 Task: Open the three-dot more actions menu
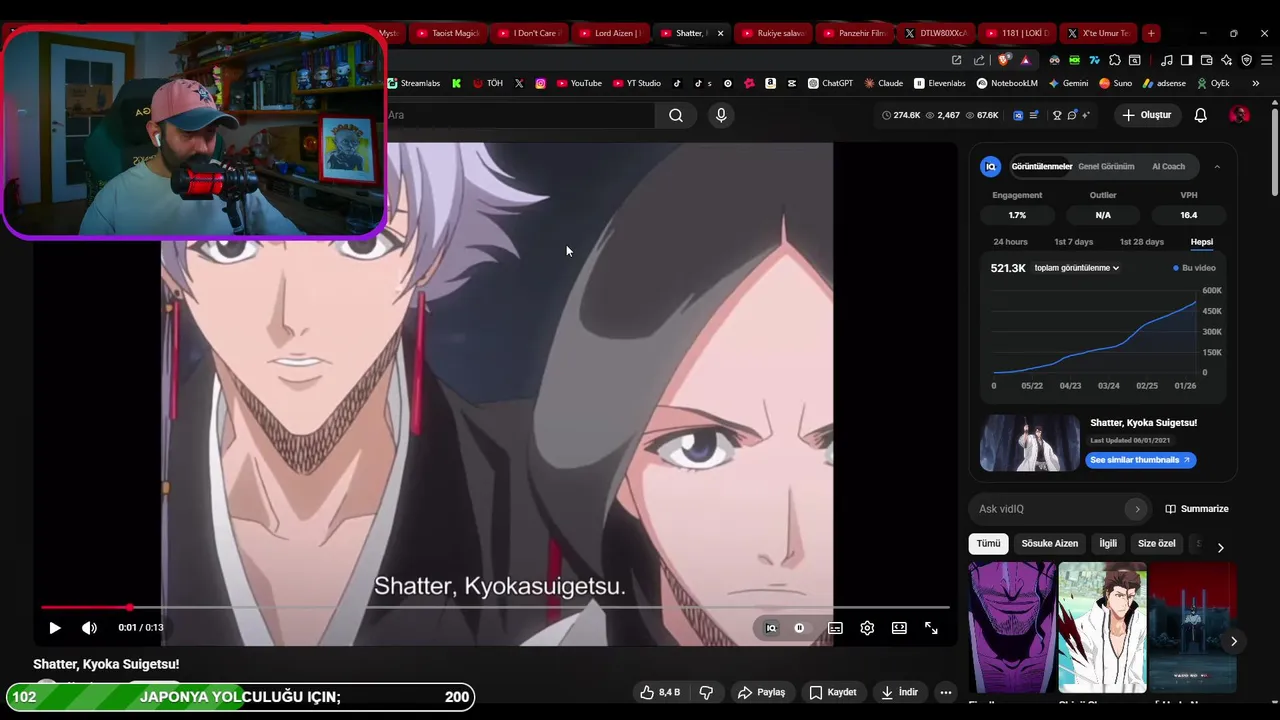945,692
